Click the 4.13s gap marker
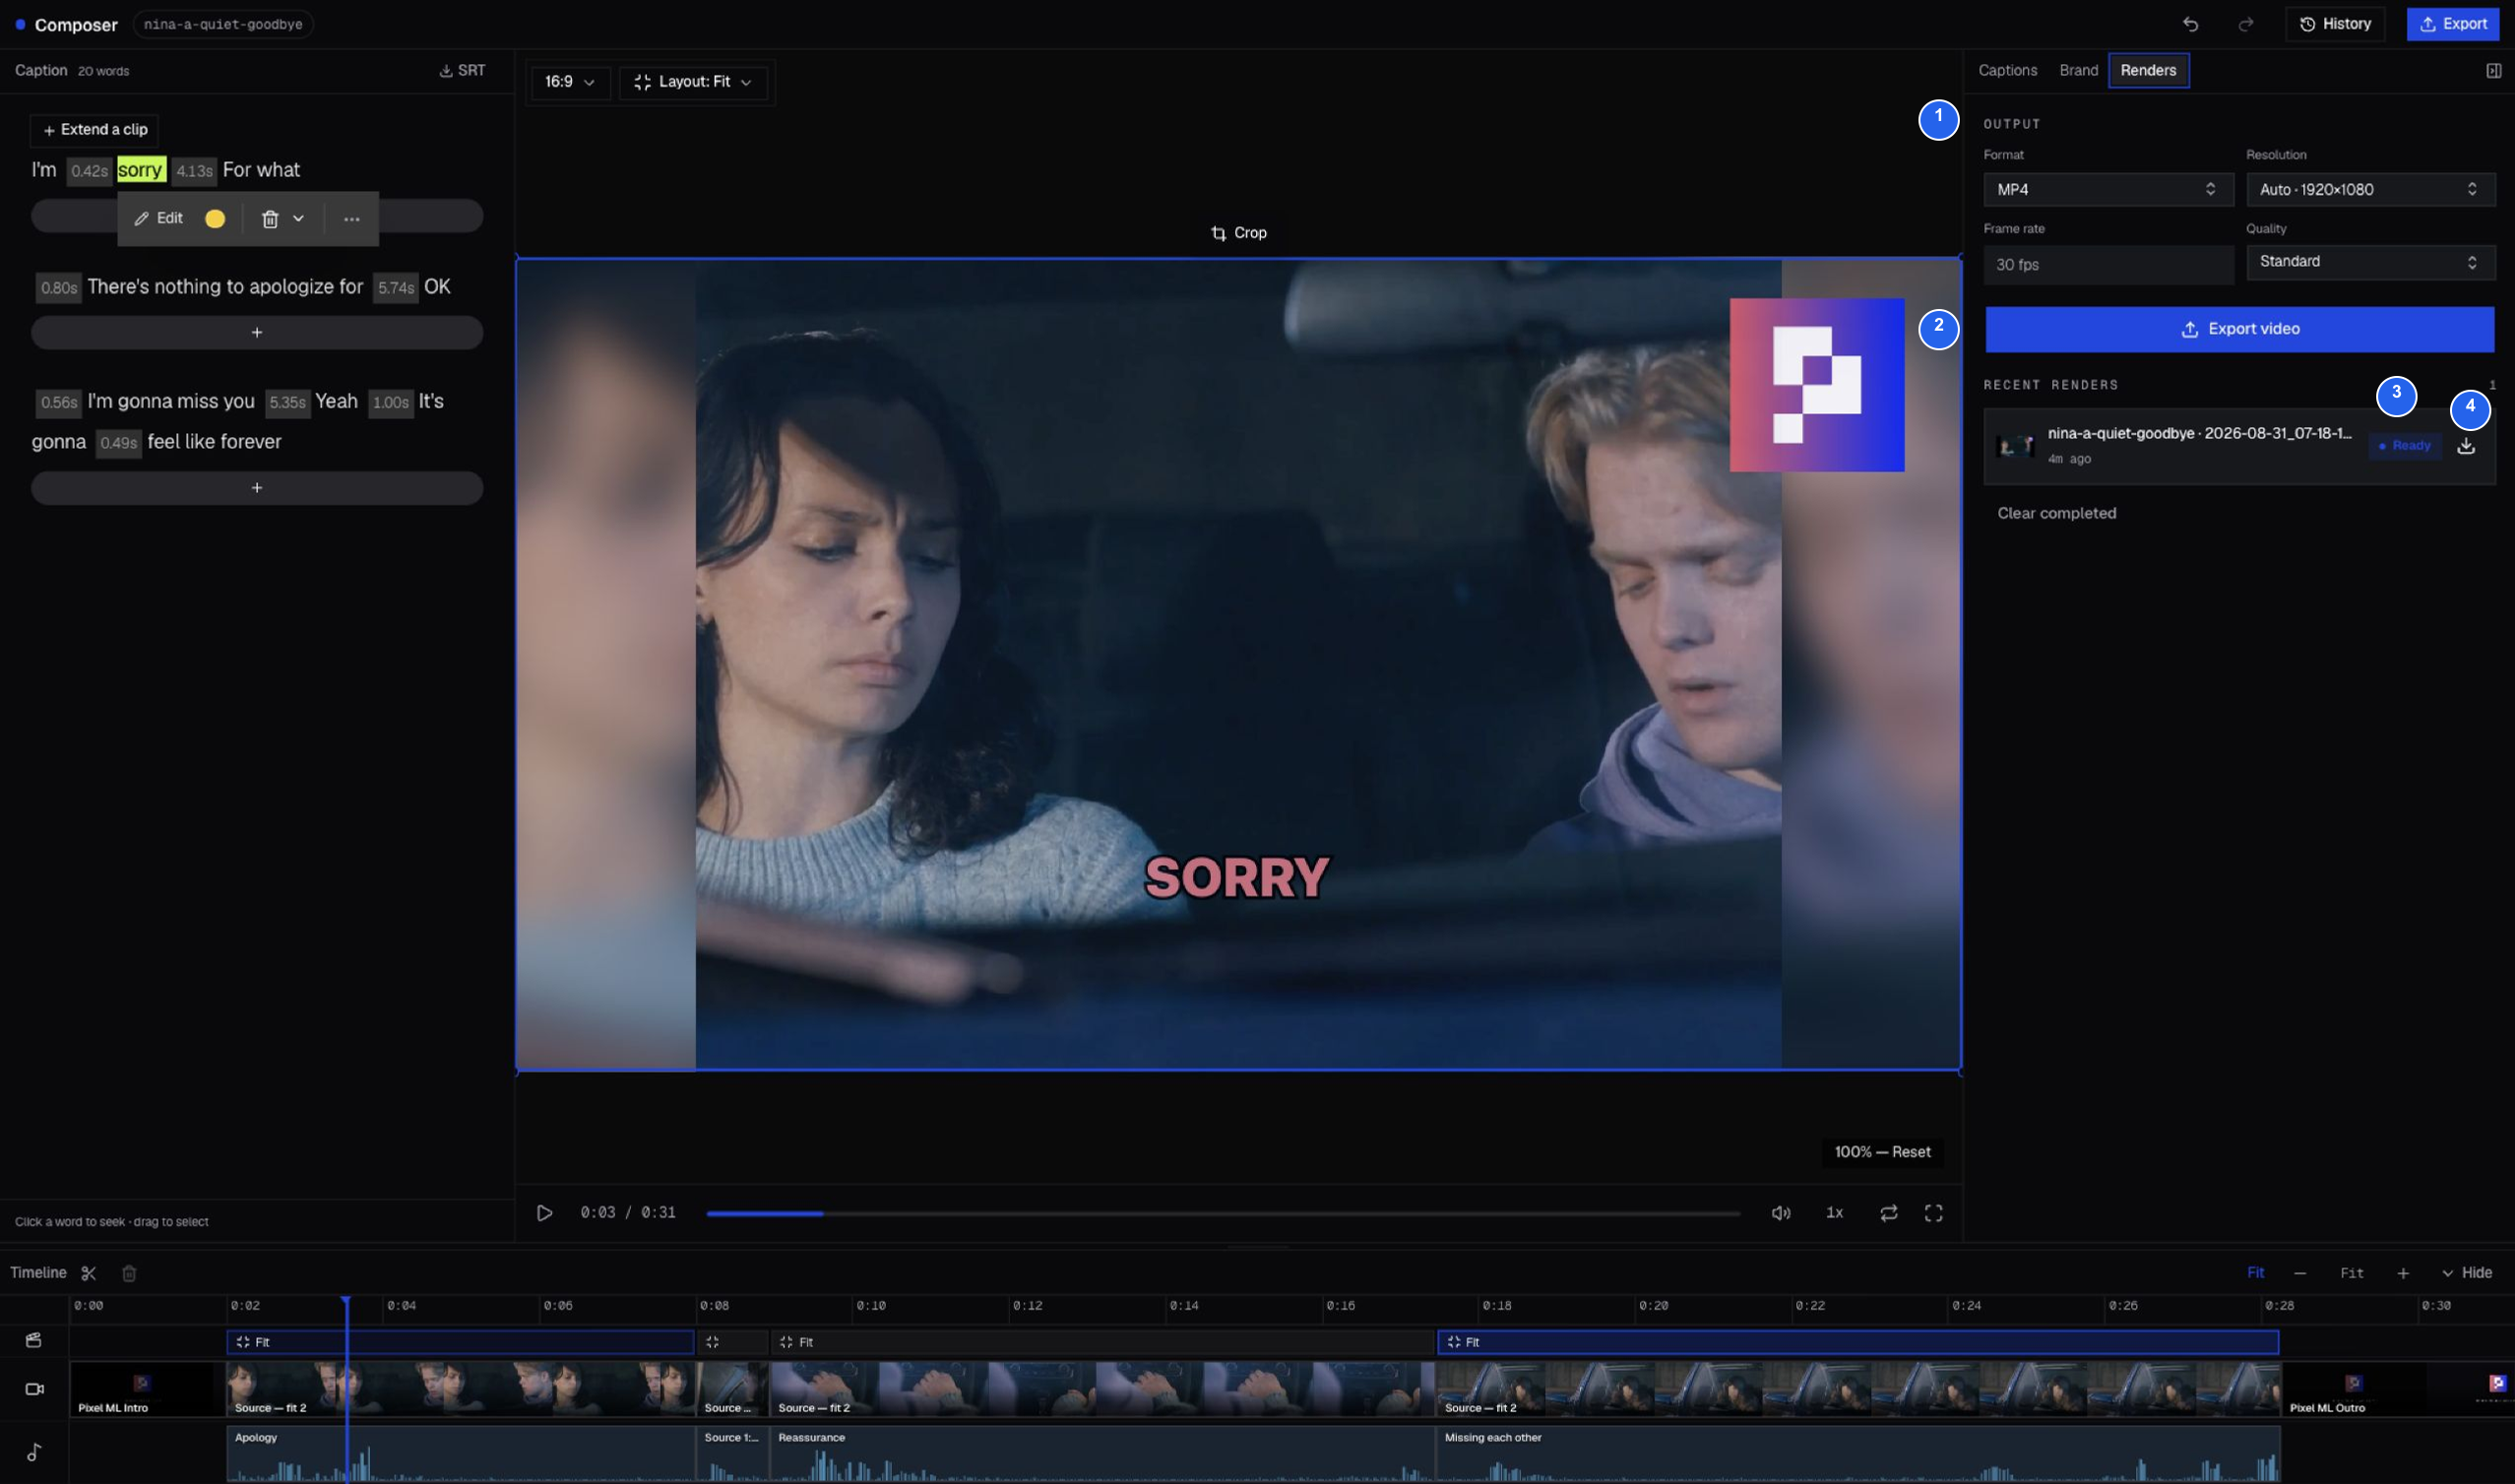Screen dimensions: 2515x1484 point(194,171)
